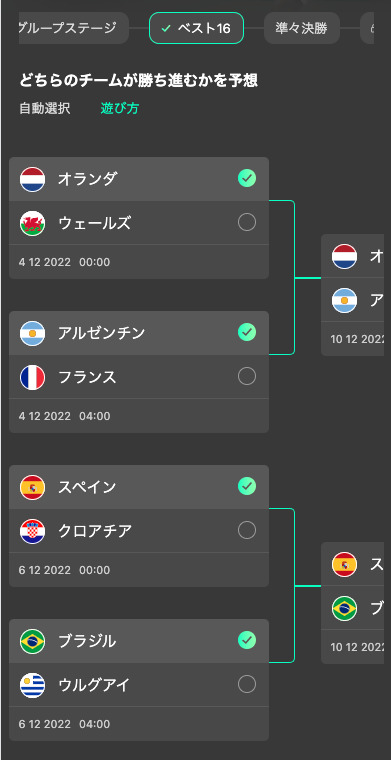Click the Wales dragon flag icon
391x760 pixels.
pyautogui.click(x=32, y=223)
